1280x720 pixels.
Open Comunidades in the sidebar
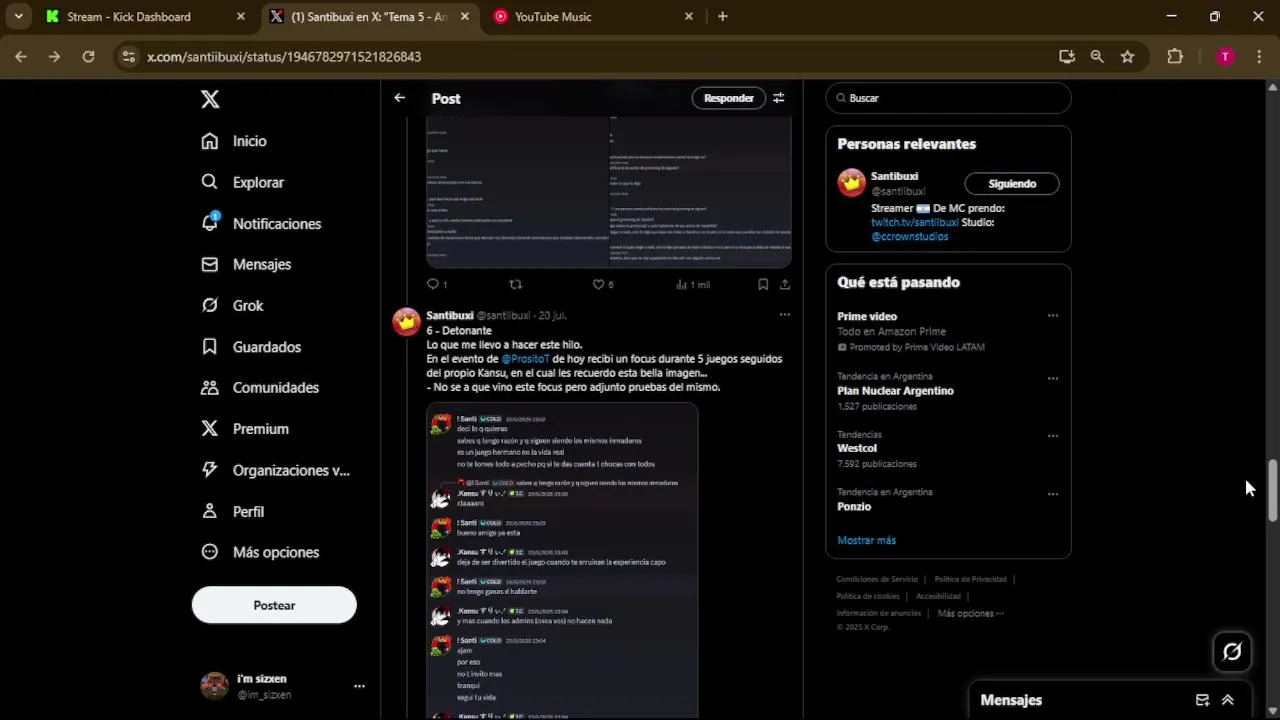point(260,387)
